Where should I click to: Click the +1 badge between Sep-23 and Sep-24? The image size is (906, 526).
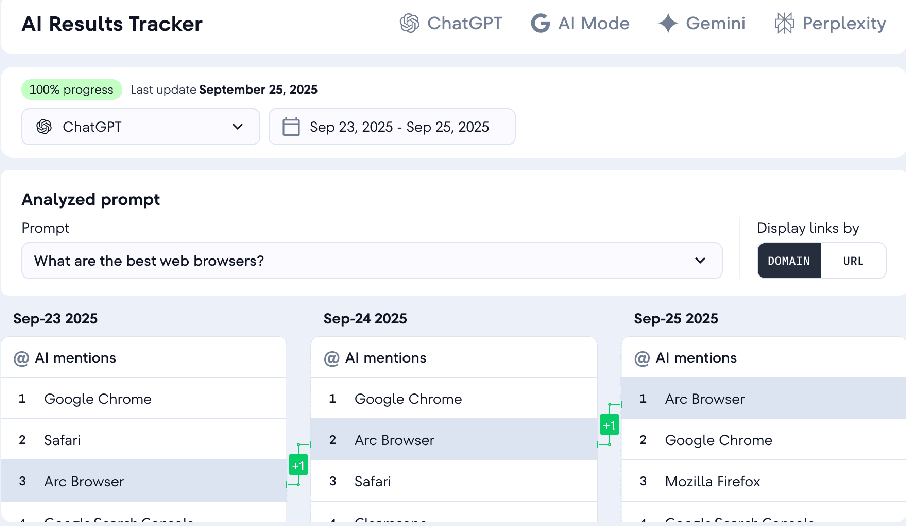[298, 465]
